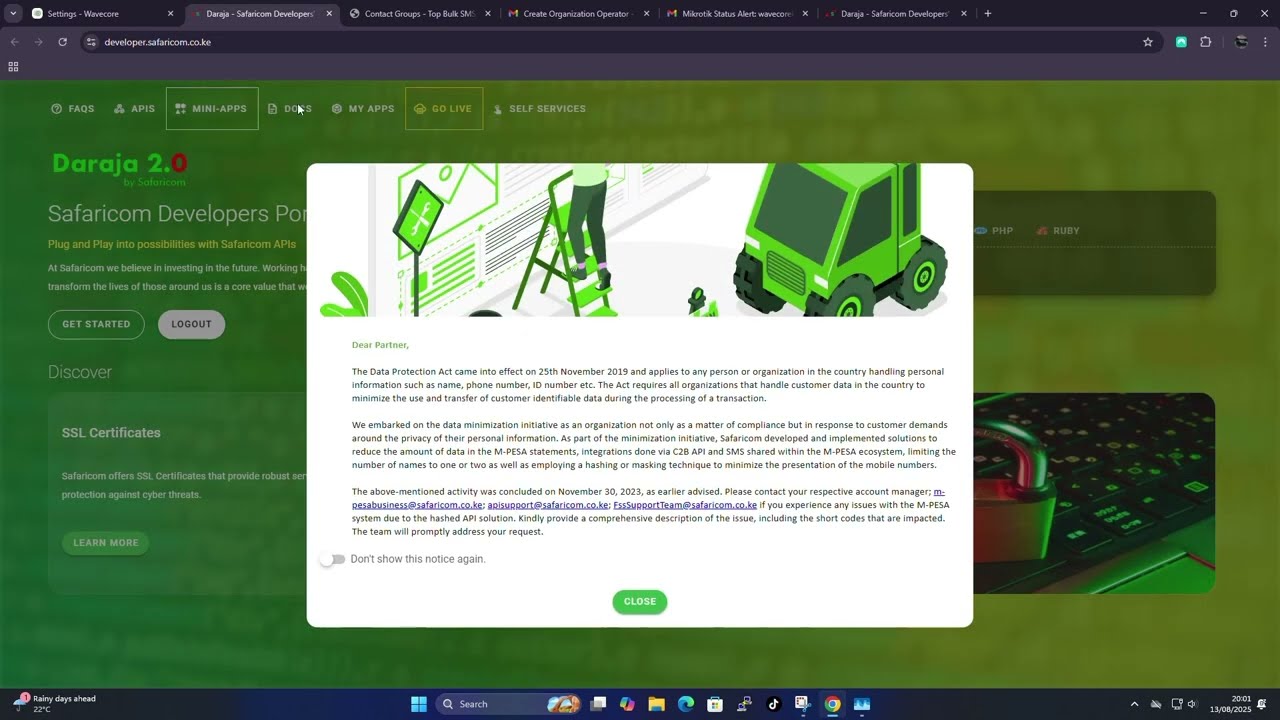Email apisupport@safaricom.co.ke via link
The image size is (1280, 720).
548,505
